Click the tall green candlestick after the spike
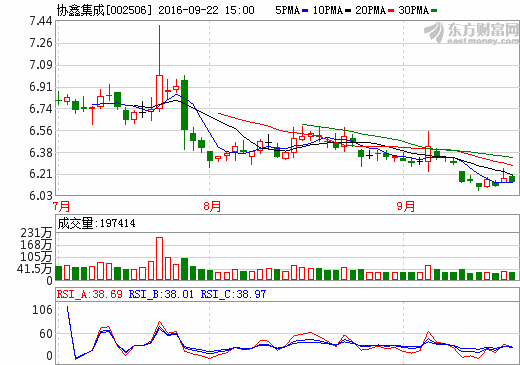Screen dimensions: 520x365 184,112
